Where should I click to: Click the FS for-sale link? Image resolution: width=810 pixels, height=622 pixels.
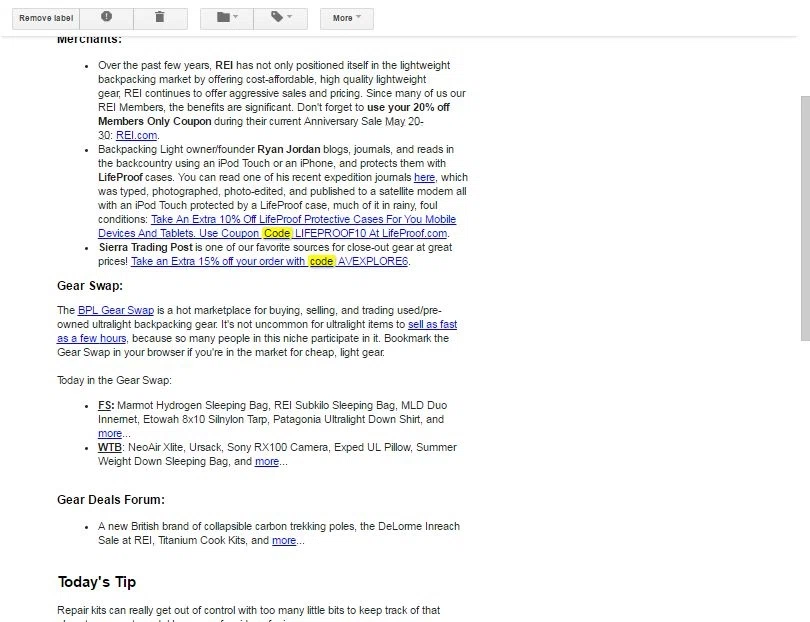tap(105, 406)
